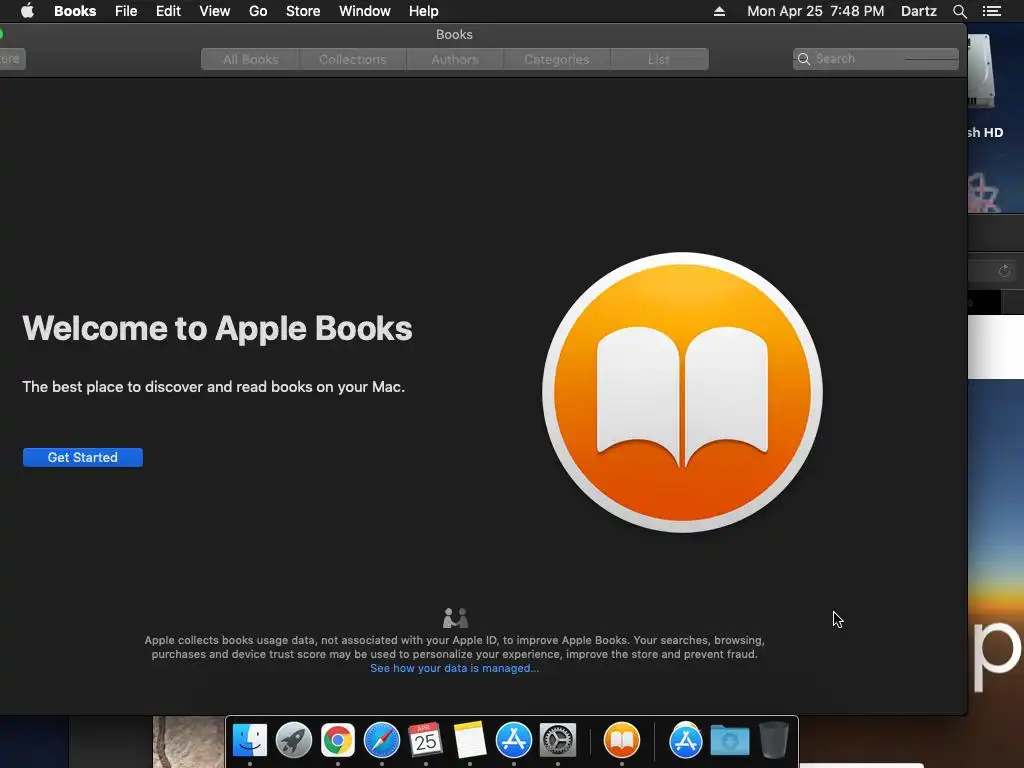Open the Downloads folder in Dock
This screenshot has height=768, width=1024.
point(729,740)
